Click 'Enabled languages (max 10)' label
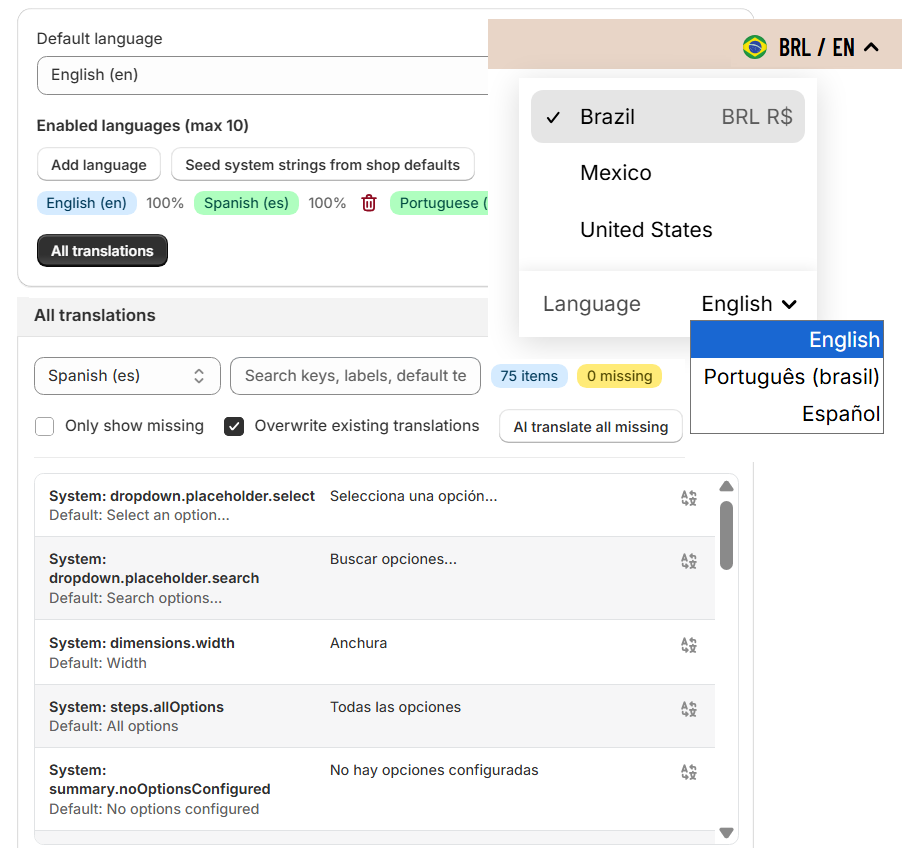Viewport: 913px width, 848px height. pyautogui.click(x=143, y=126)
